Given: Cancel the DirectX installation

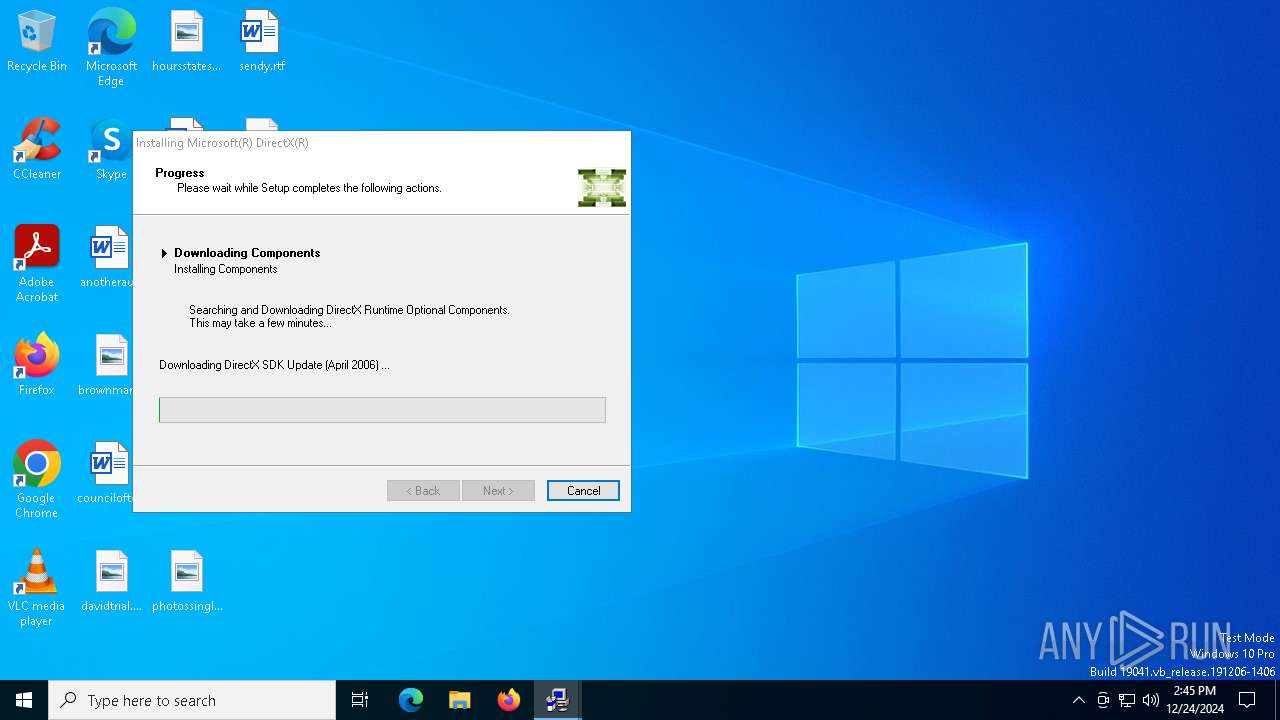Looking at the screenshot, I should (583, 491).
